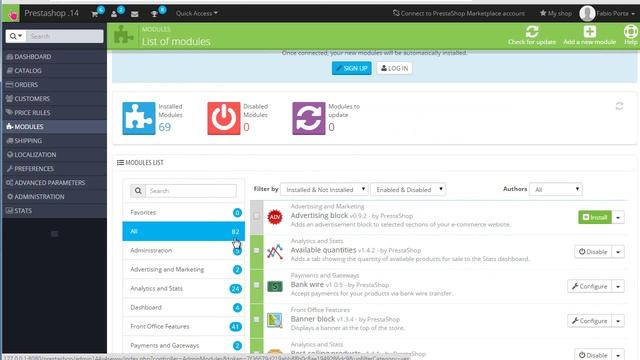This screenshot has width=640, height=360.
Task: Open Dashboard in the sidebar
Action: pyautogui.click(x=54, y=57)
